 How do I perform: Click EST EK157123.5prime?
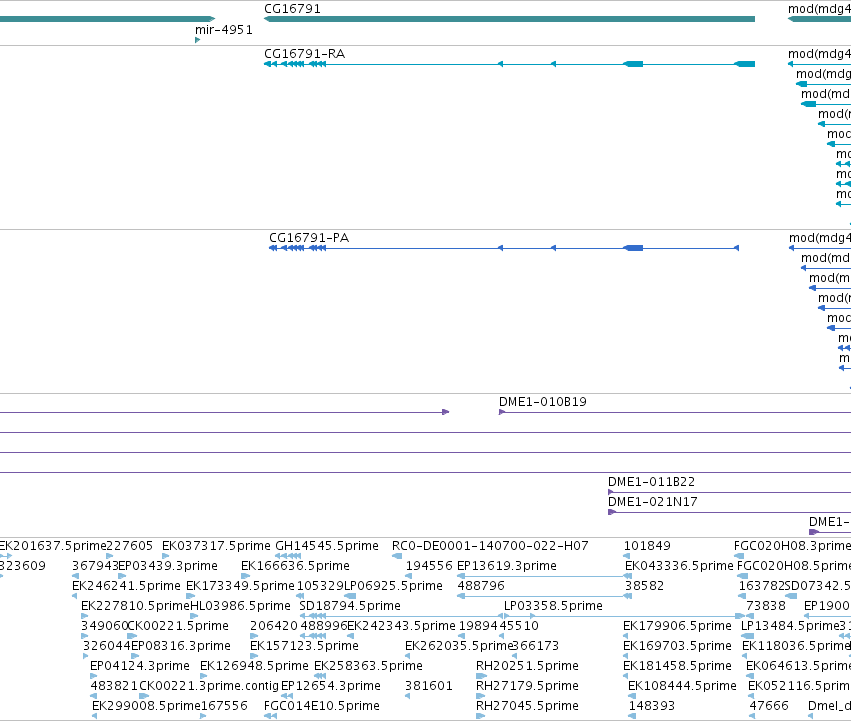(x=304, y=646)
